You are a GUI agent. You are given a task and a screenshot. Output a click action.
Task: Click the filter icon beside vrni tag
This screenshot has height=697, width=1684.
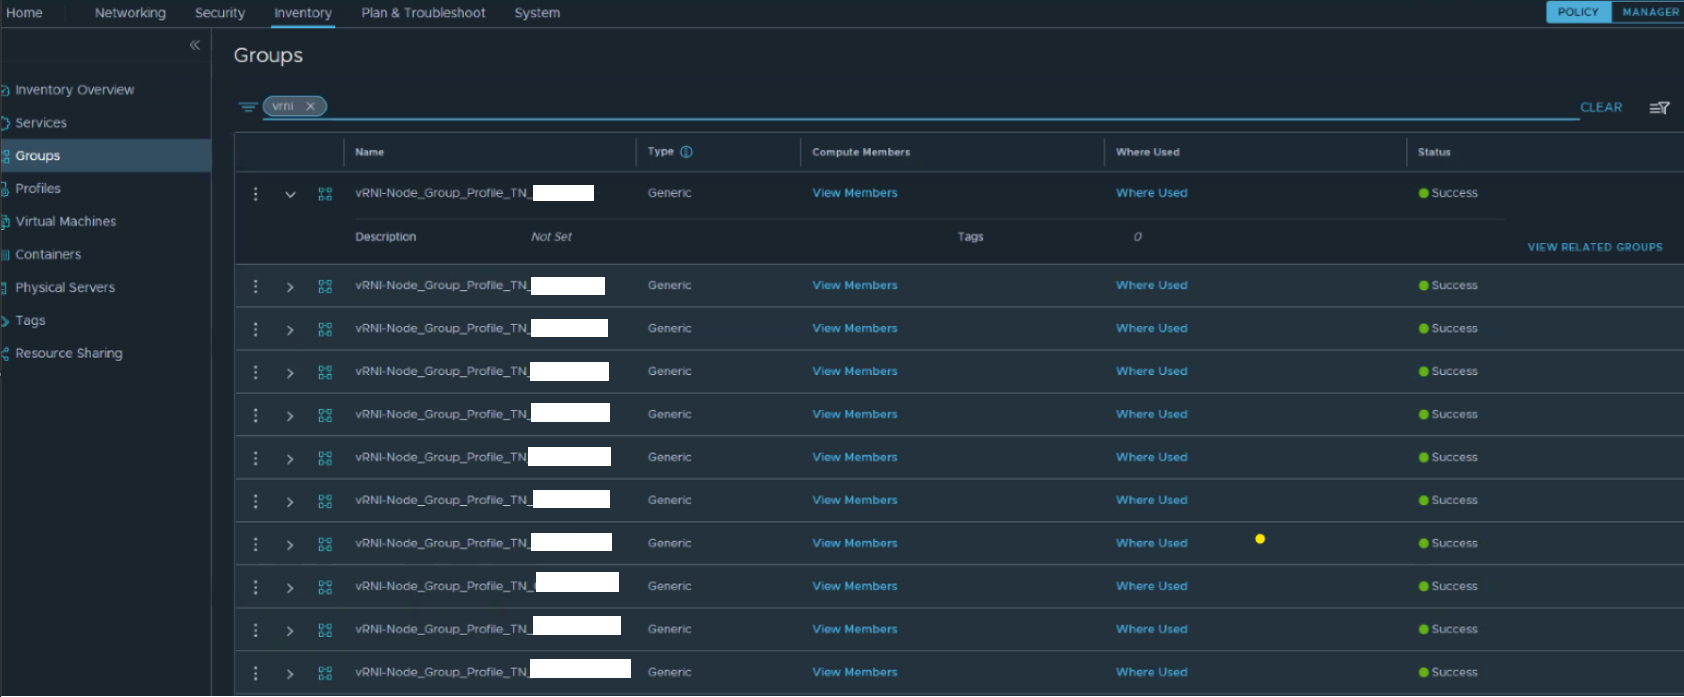[247, 107]
